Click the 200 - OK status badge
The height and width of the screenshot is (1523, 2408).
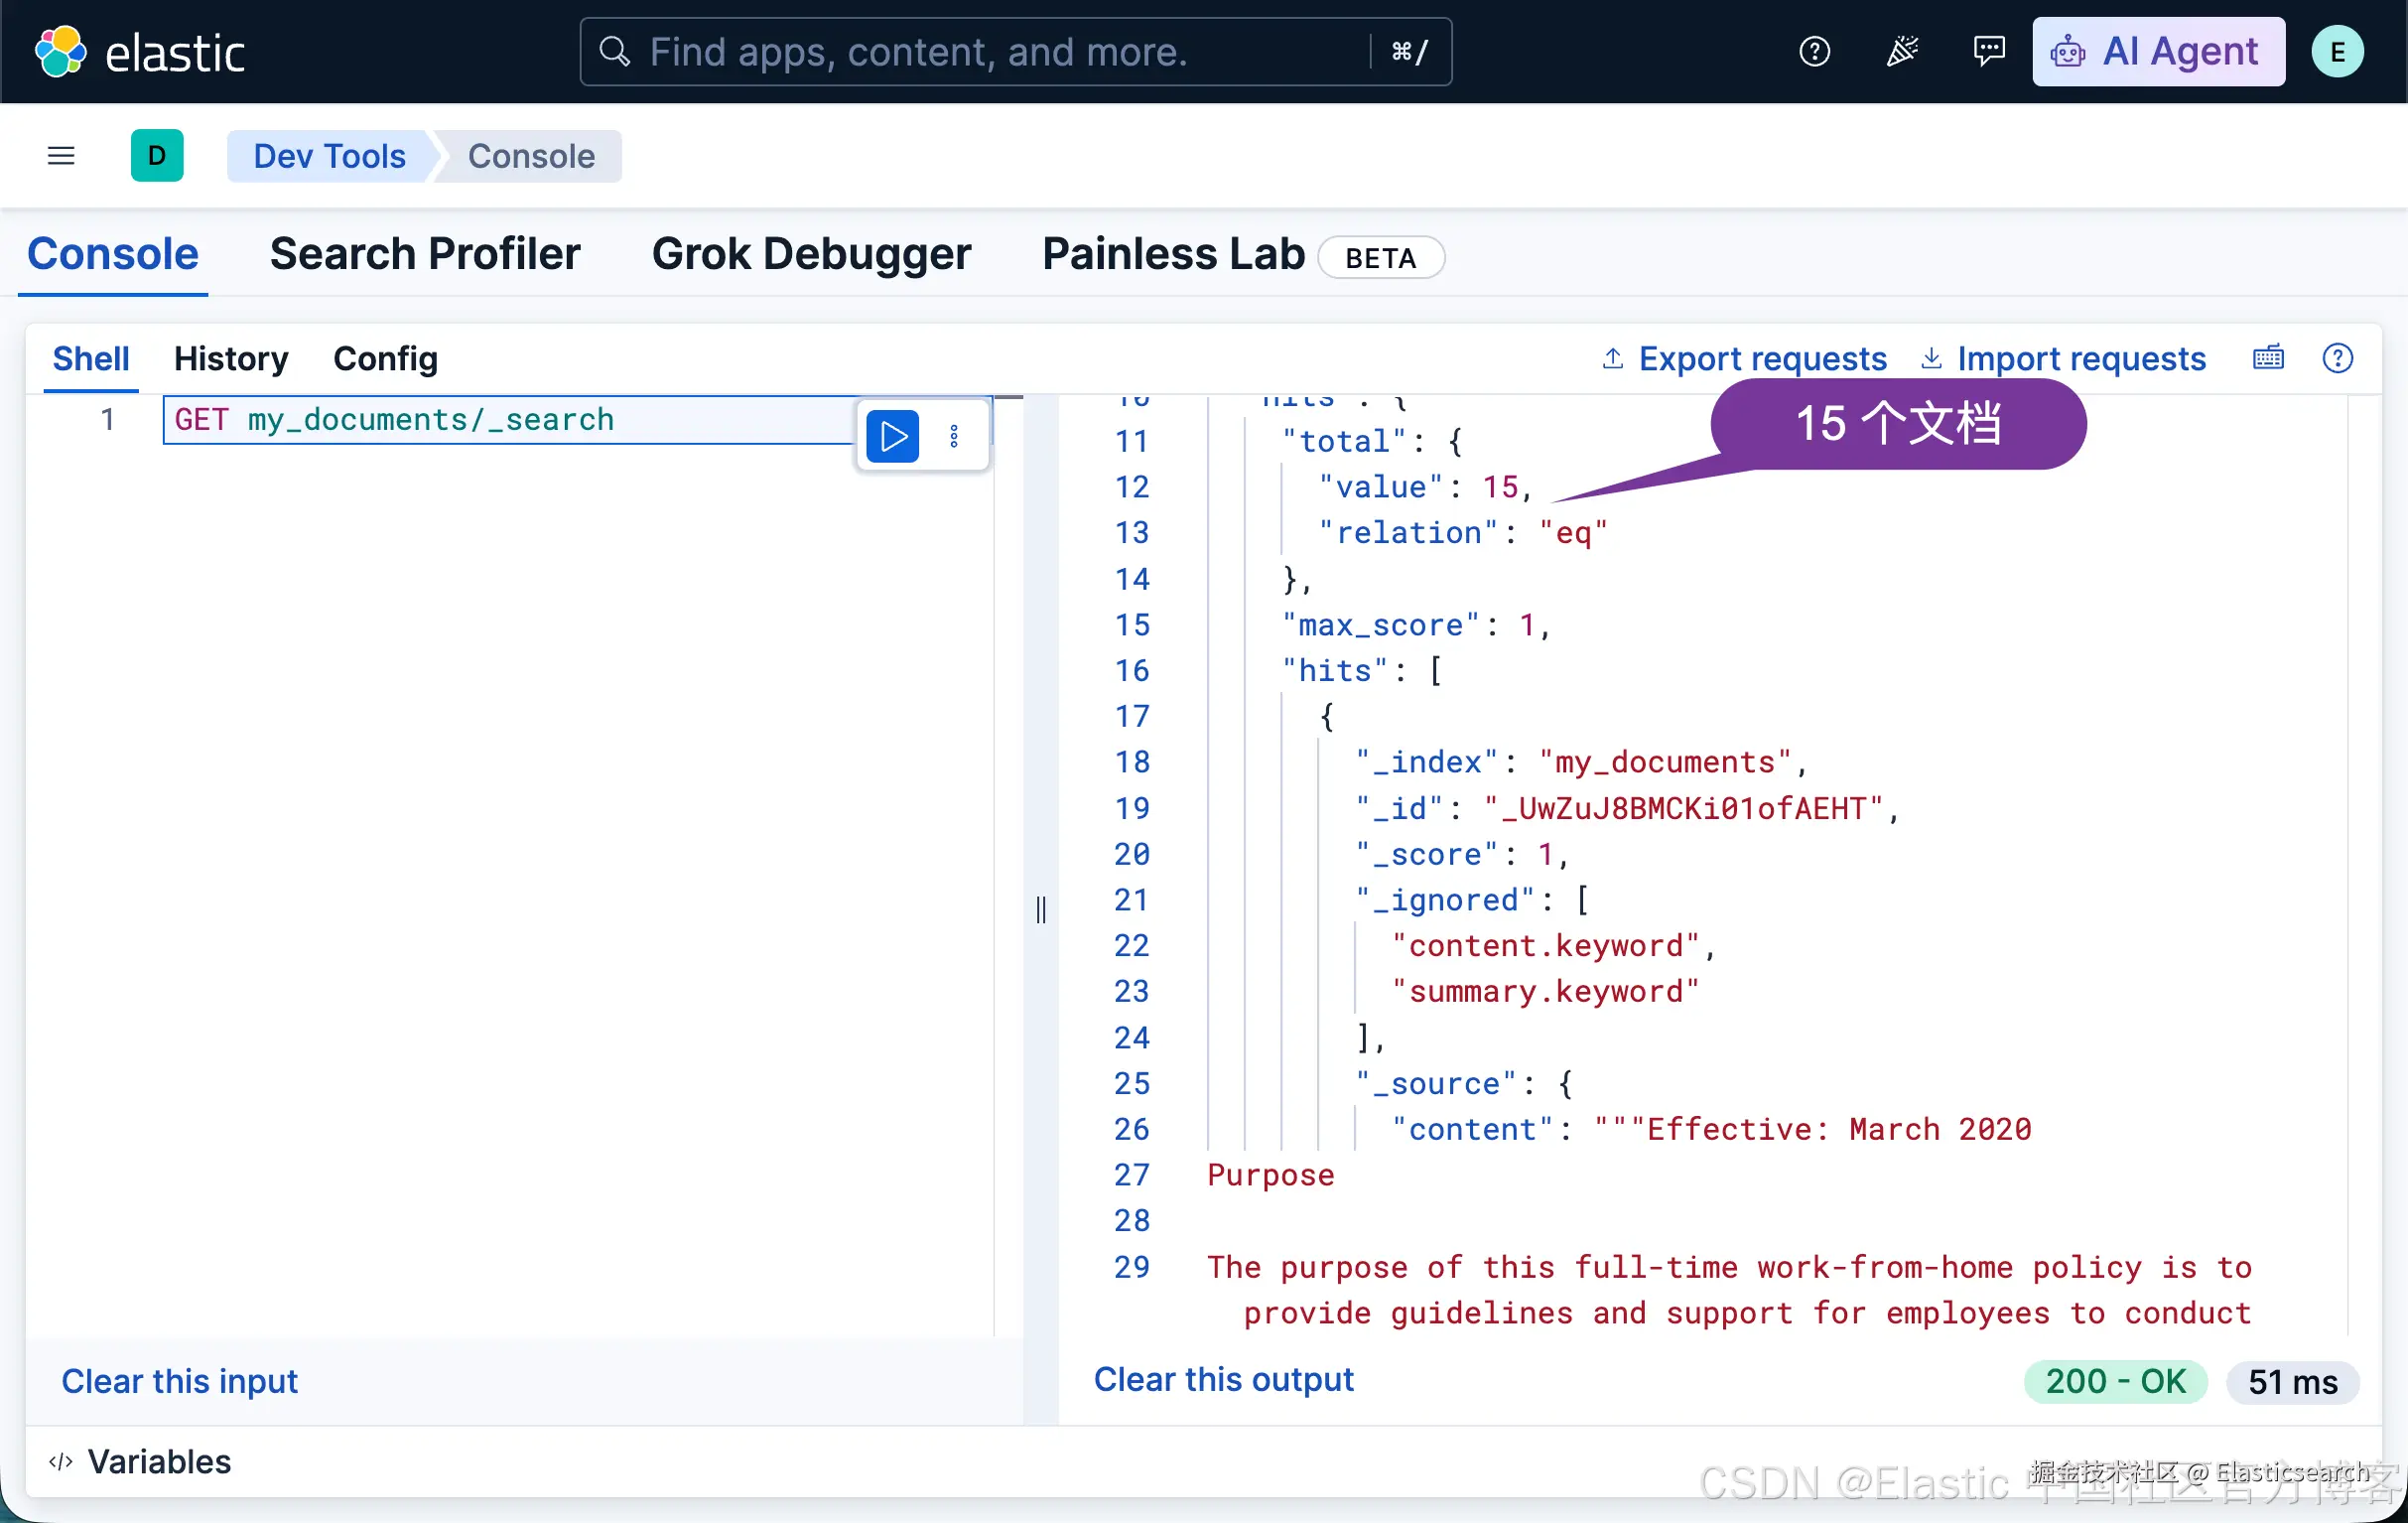pyautogui.click(x=2115, y=1381)
